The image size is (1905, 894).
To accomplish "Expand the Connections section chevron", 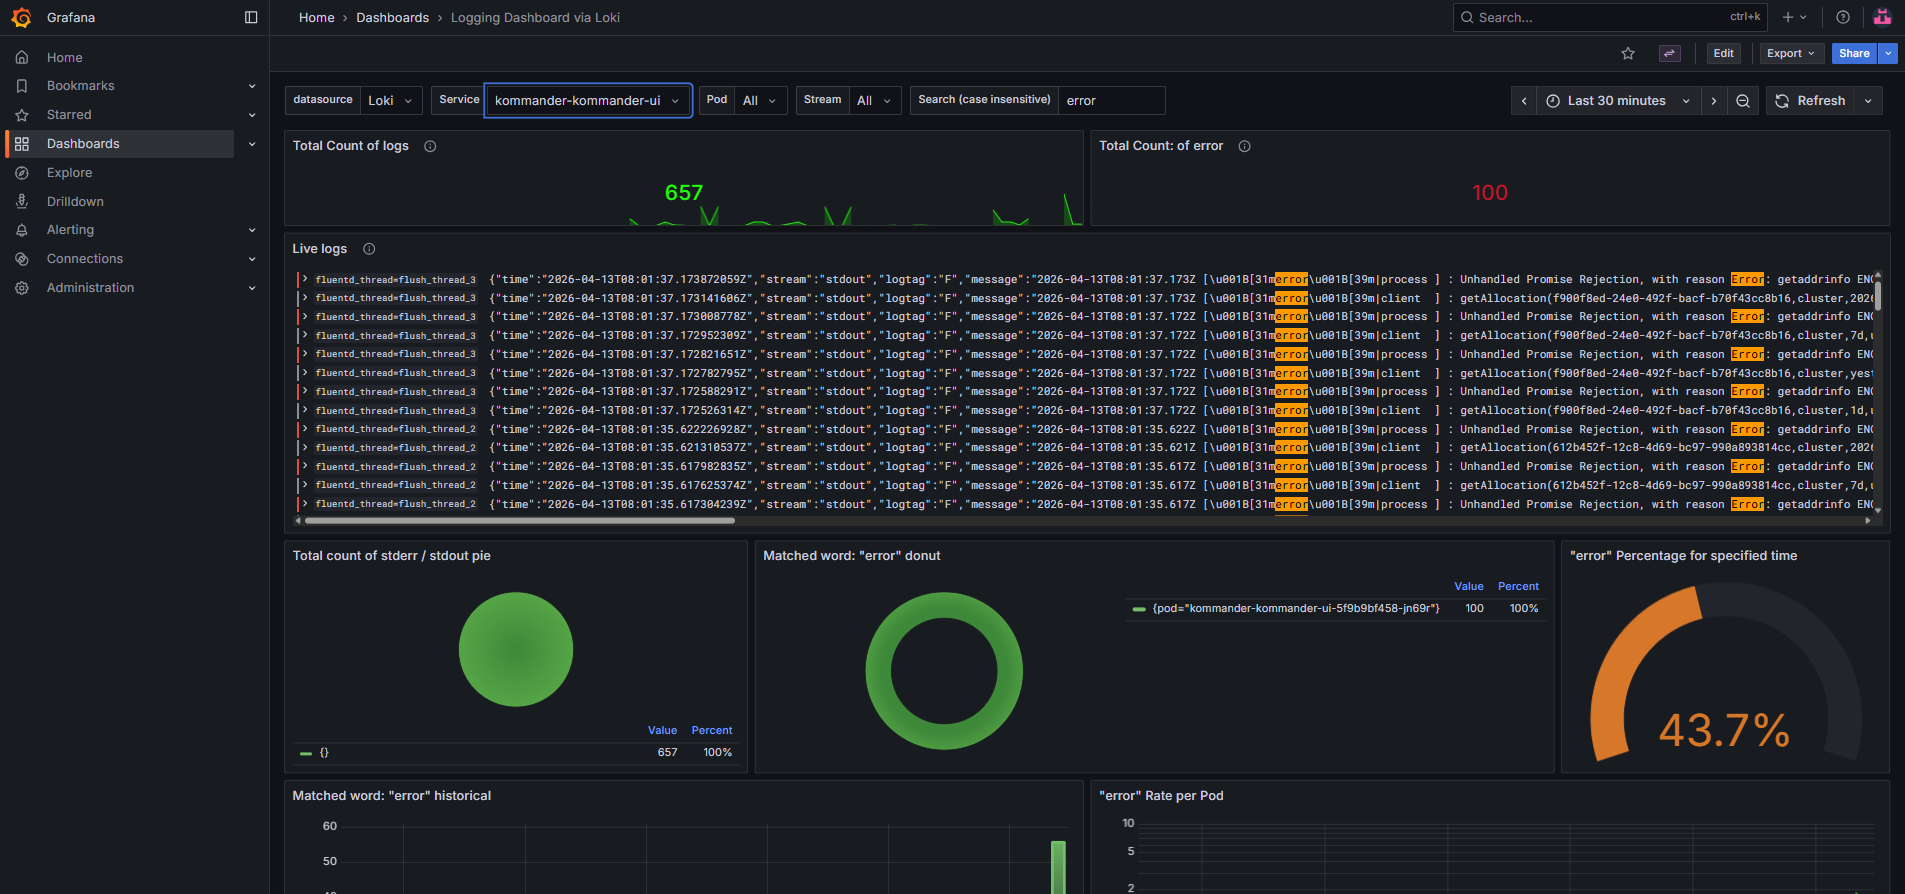I will pyautogui.click(x=252, y=259).
